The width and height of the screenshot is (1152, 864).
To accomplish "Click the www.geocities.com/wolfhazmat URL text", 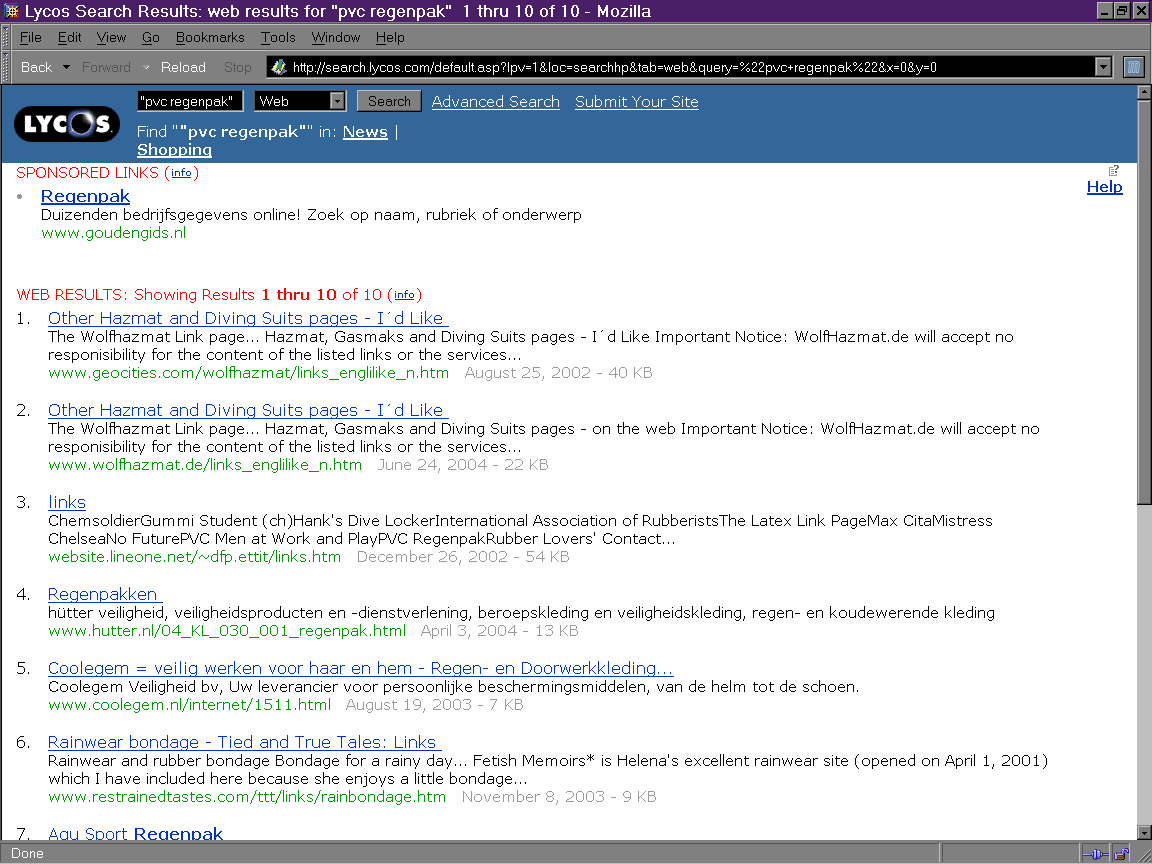I will click(x=248, y=372).
